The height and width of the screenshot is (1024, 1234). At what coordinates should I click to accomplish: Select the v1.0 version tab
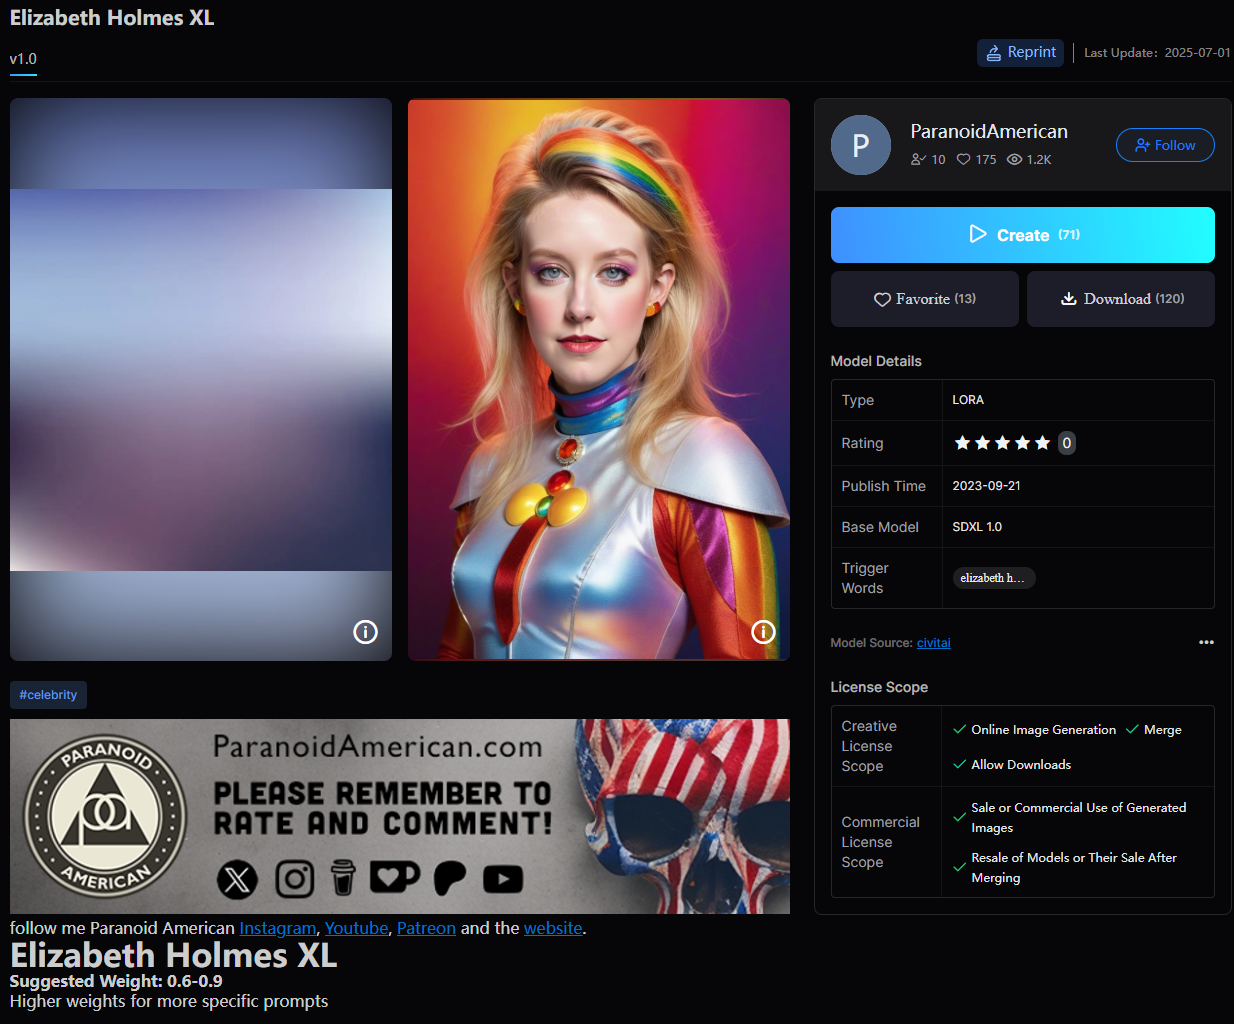[23, 59]
